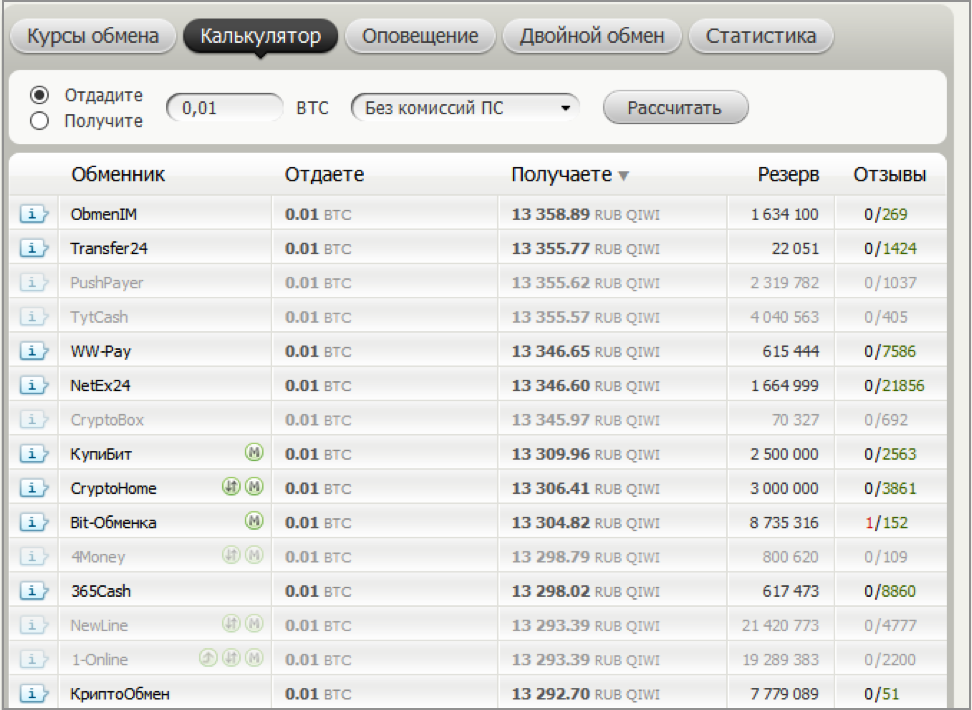Open the PushPayer exchanger link
This screenshot has height=710, width=972.
tap(107, 283)
